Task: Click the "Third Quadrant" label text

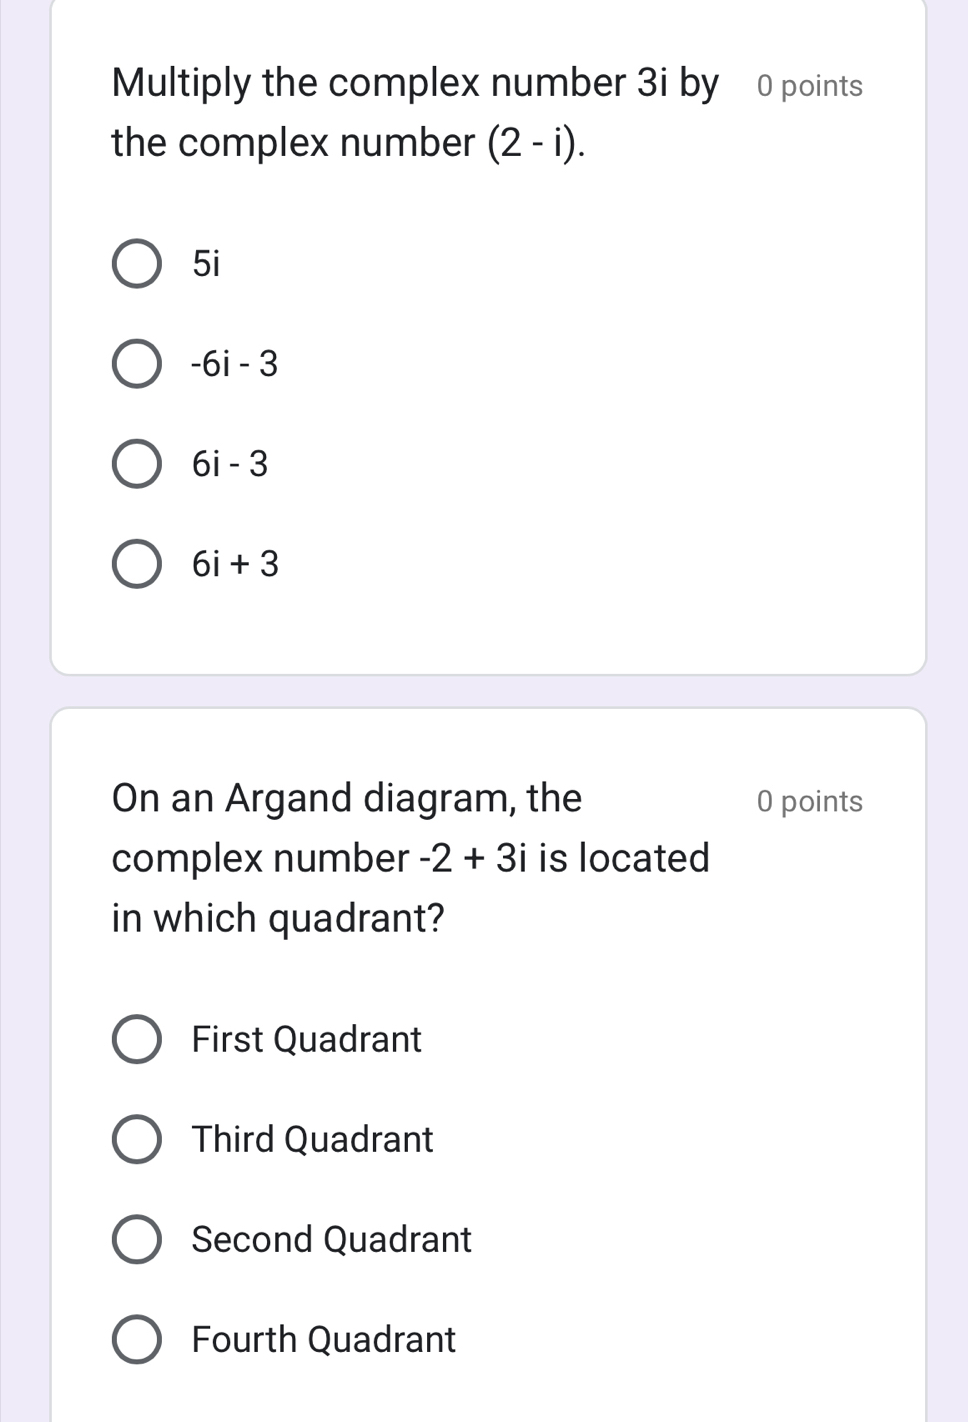Action: (312, 1140)
